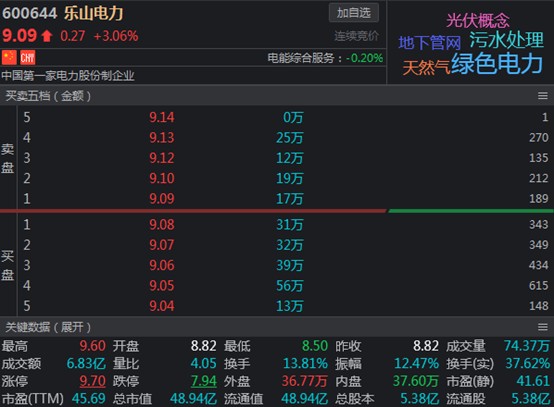Click the 成交量 value 74.37万

(x=527, y=346)
